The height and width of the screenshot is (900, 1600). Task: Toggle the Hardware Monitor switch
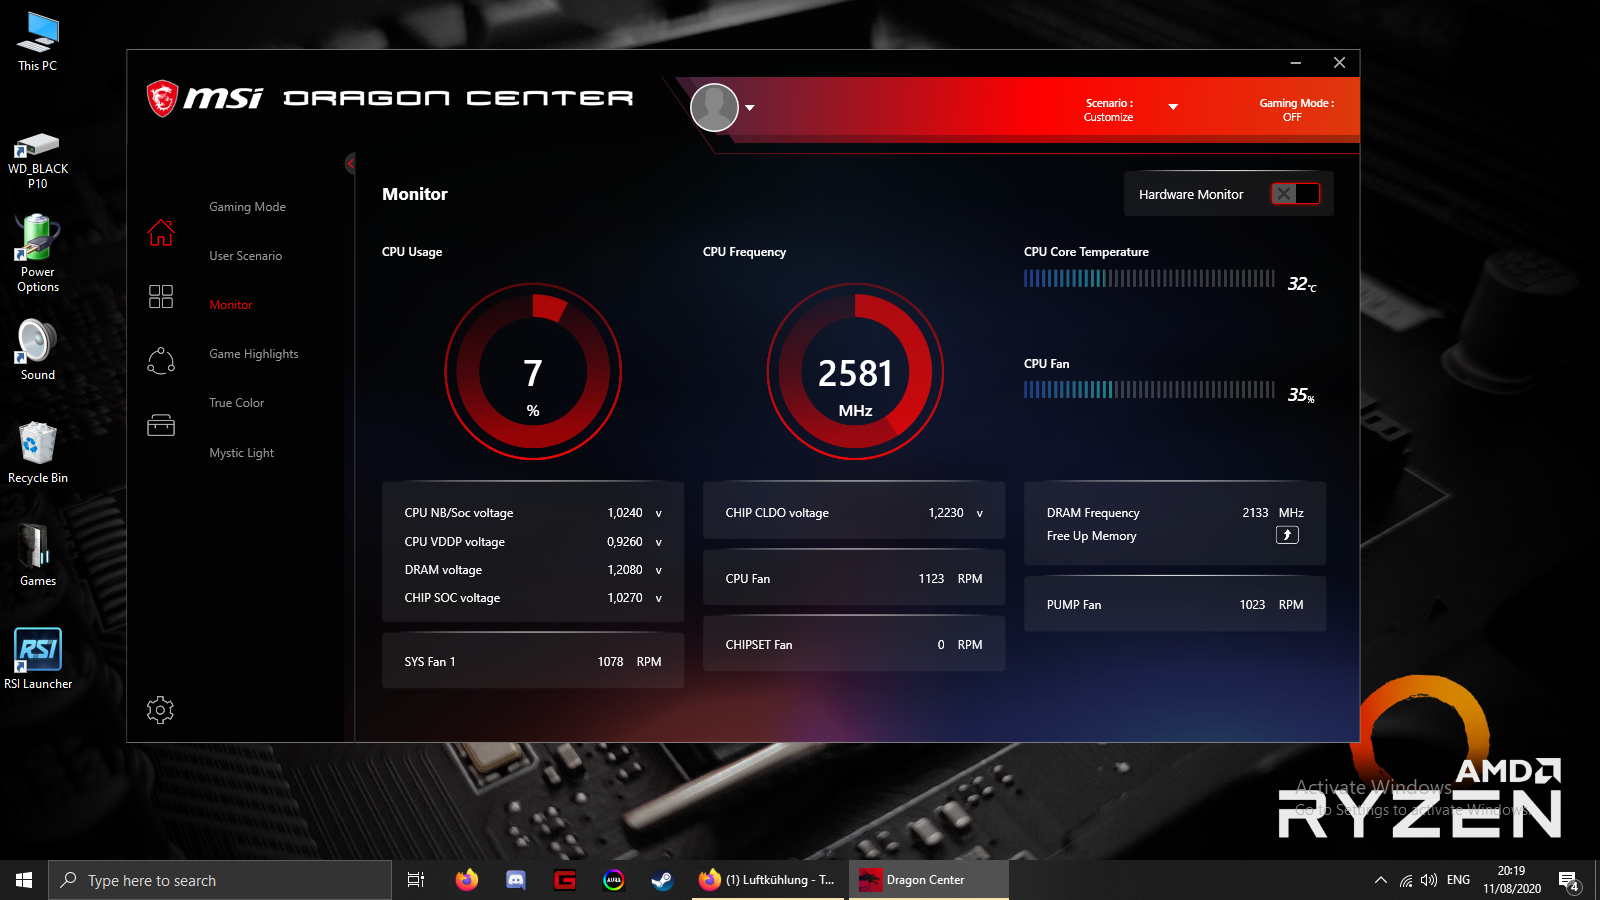point(1295,194)
